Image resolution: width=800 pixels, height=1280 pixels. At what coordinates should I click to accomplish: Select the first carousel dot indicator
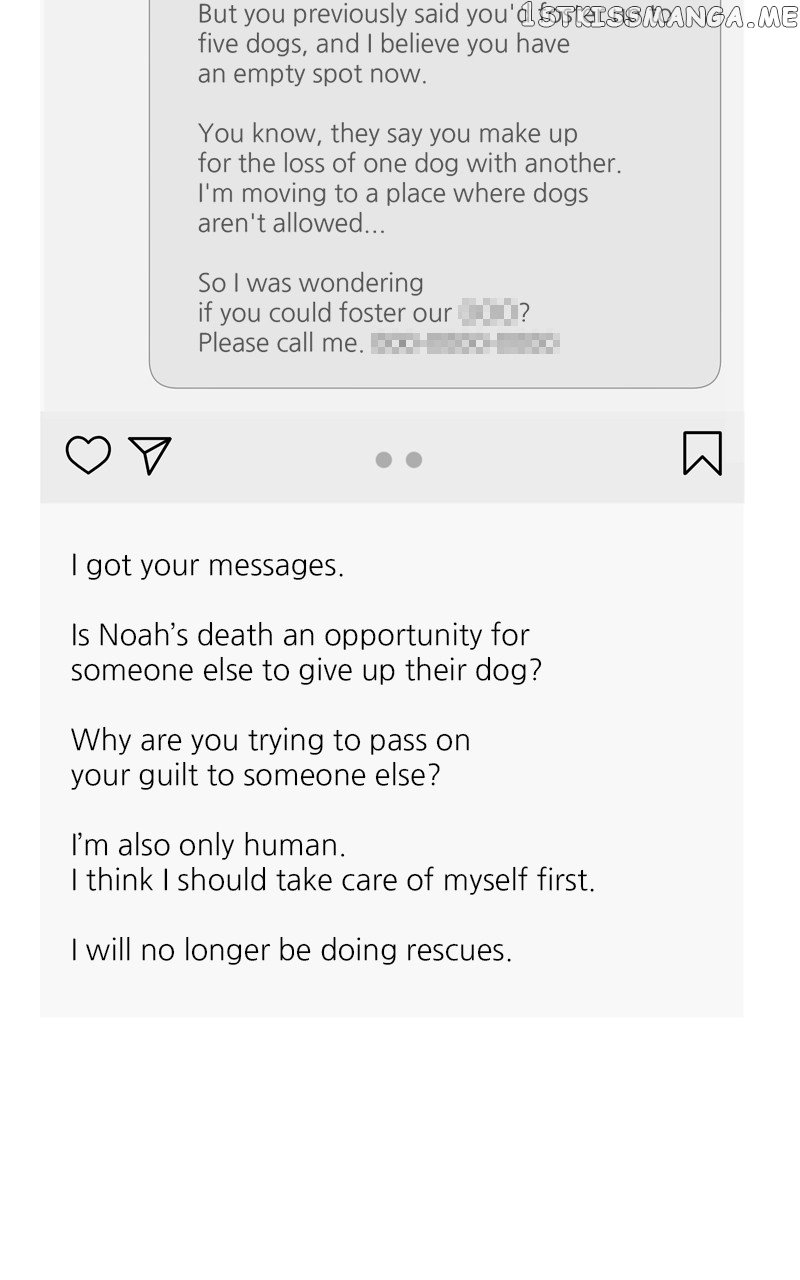click(383, 460)
